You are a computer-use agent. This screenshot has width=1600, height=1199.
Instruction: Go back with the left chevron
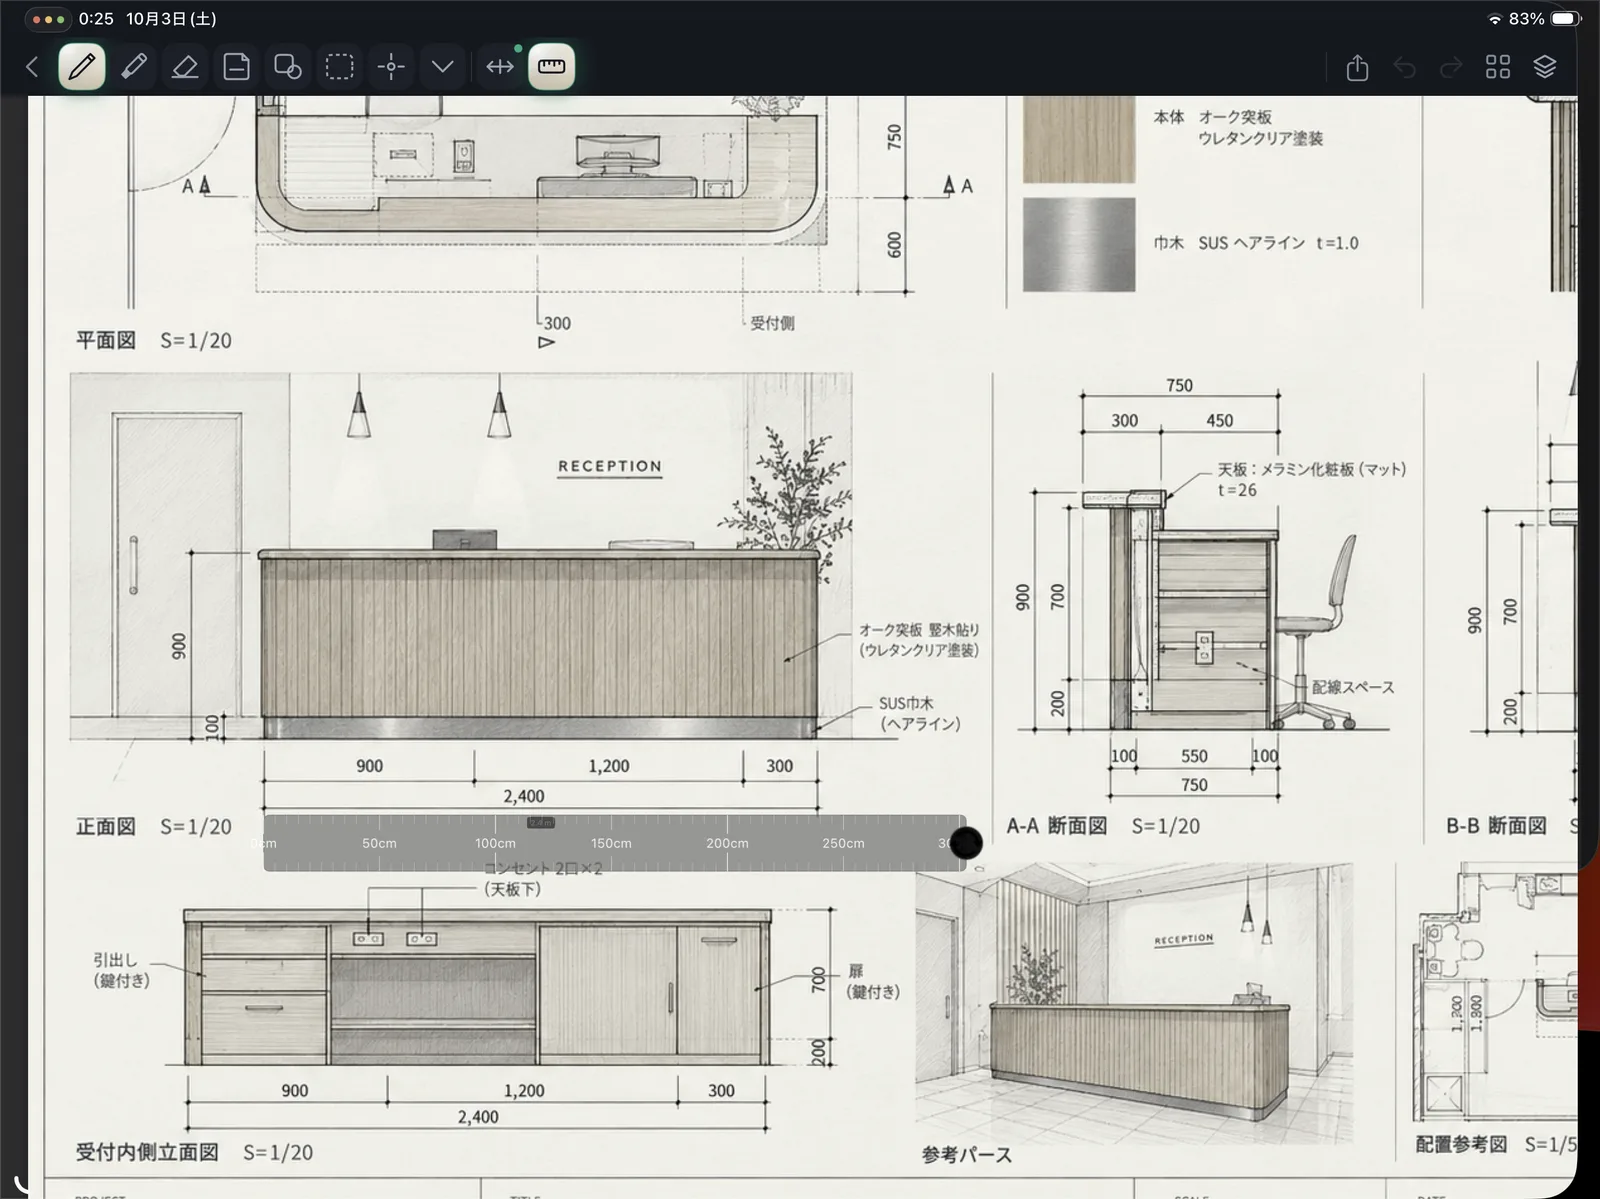[x=32, y=67]
